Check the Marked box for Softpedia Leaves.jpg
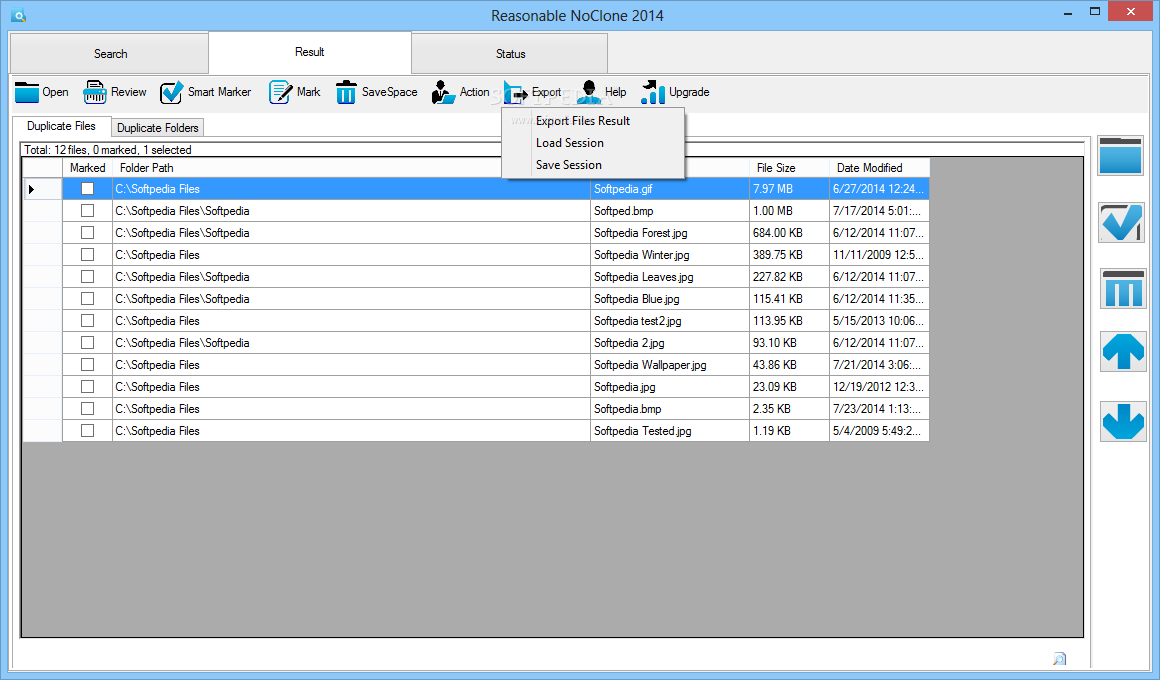The height and width of the screenshot is (680, 1160). pyautogui.click(x=87, y=277)
